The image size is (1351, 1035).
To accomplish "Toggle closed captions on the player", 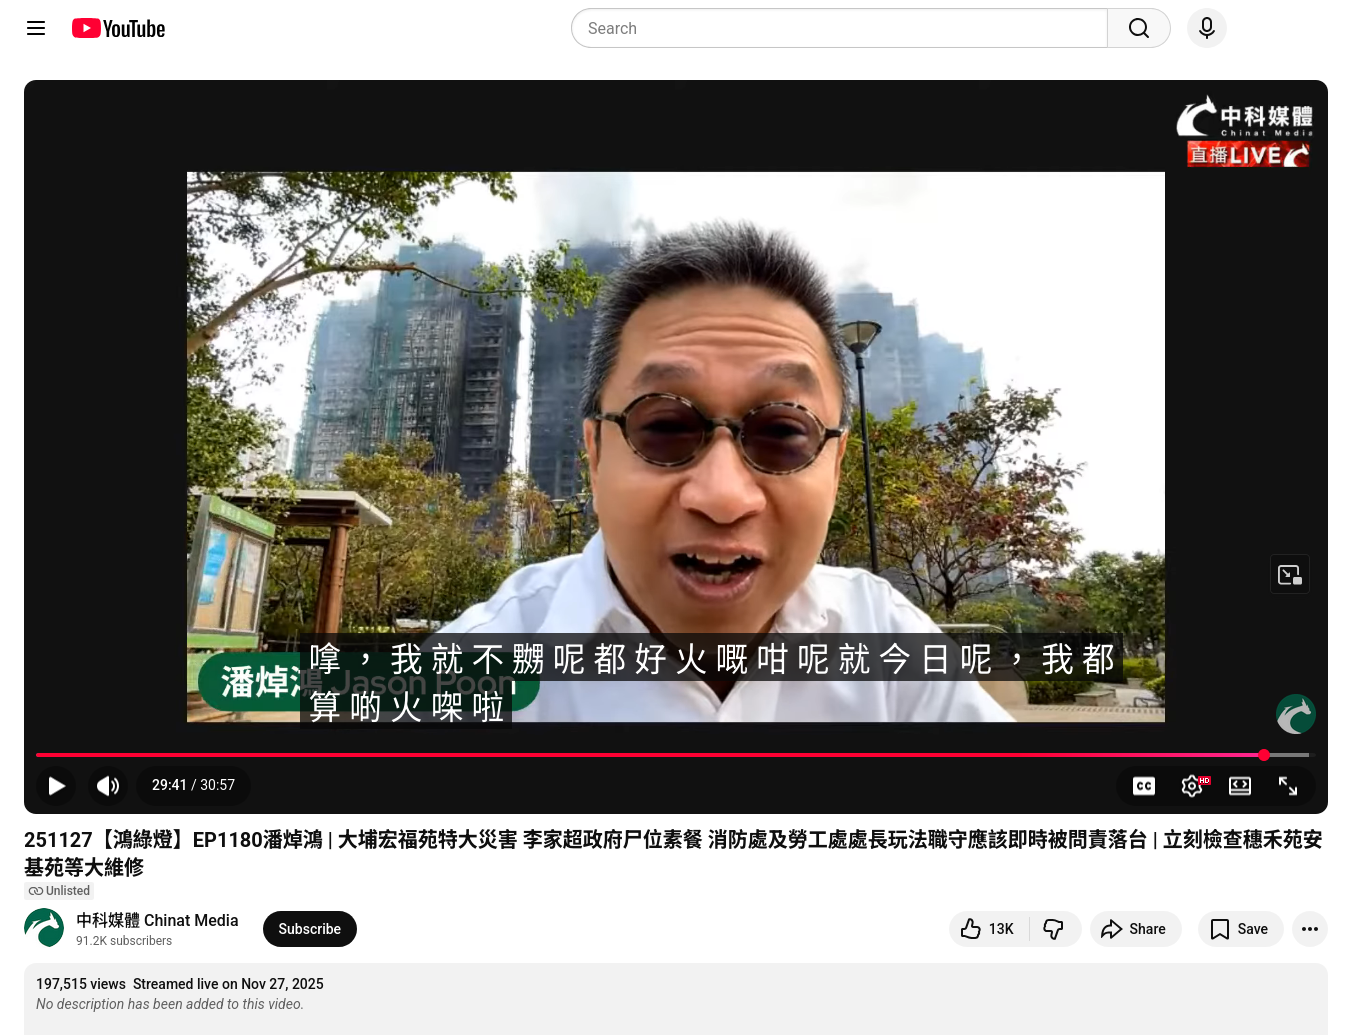I will (1144, 786).
